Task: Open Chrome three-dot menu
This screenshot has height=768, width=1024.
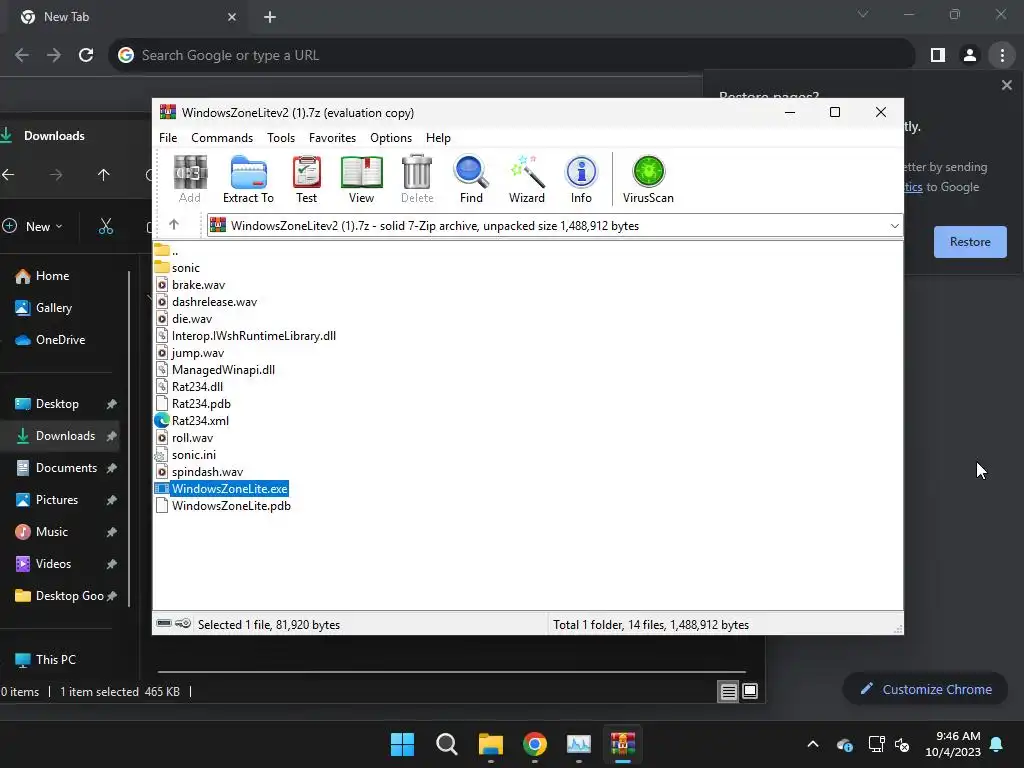Action: pos(1002,56)
